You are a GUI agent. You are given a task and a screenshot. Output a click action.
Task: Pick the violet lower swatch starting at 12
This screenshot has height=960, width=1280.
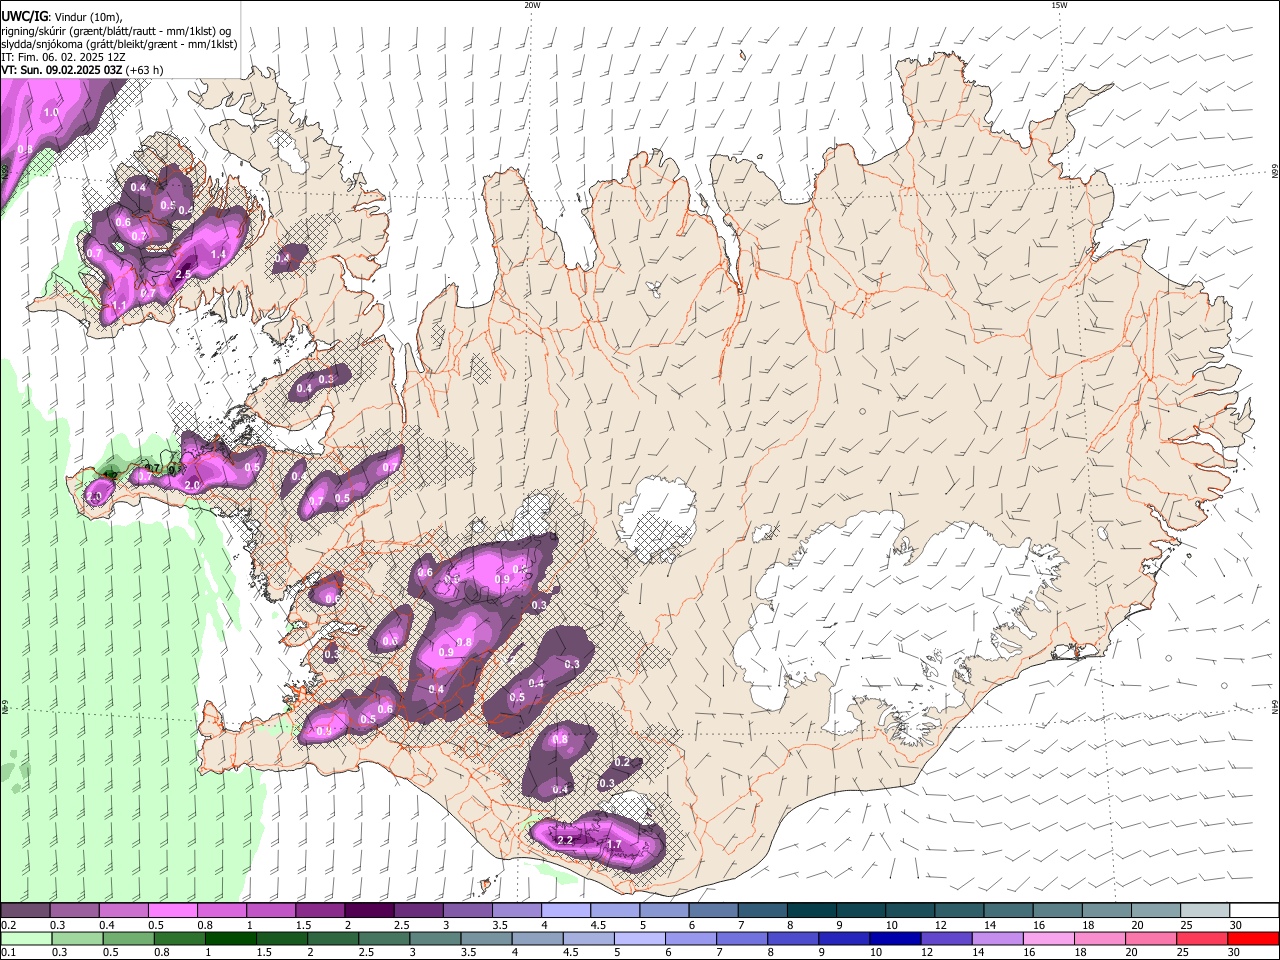point(946,938)
